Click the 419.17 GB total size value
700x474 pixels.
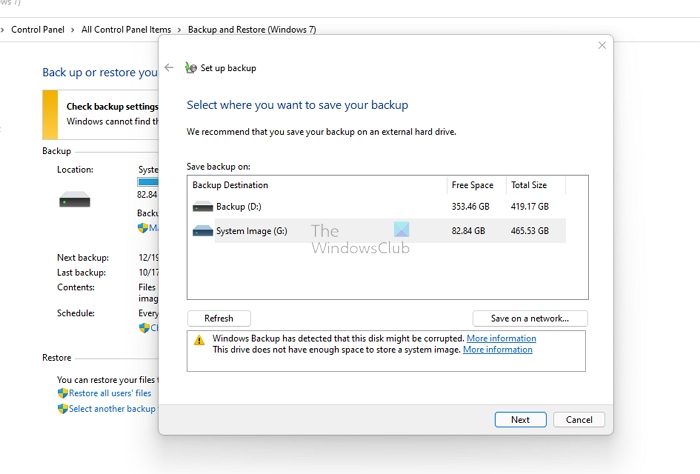[x=530, y=207]
